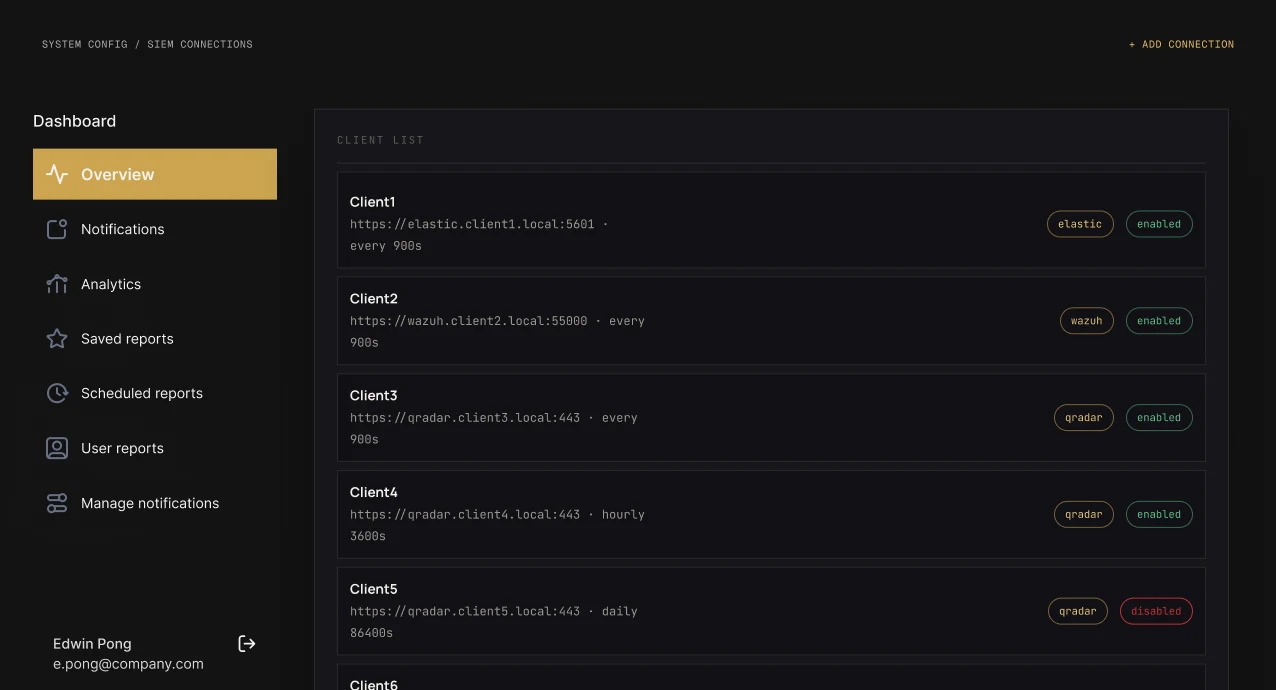The height and width of the screenshot is (690, 1276).
Task: Click the User reports person icon
Action: pos(57,448)
